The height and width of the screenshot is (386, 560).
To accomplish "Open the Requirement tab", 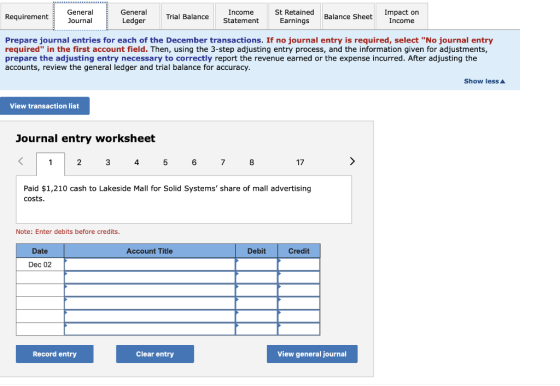I will (x=26, y=16).
